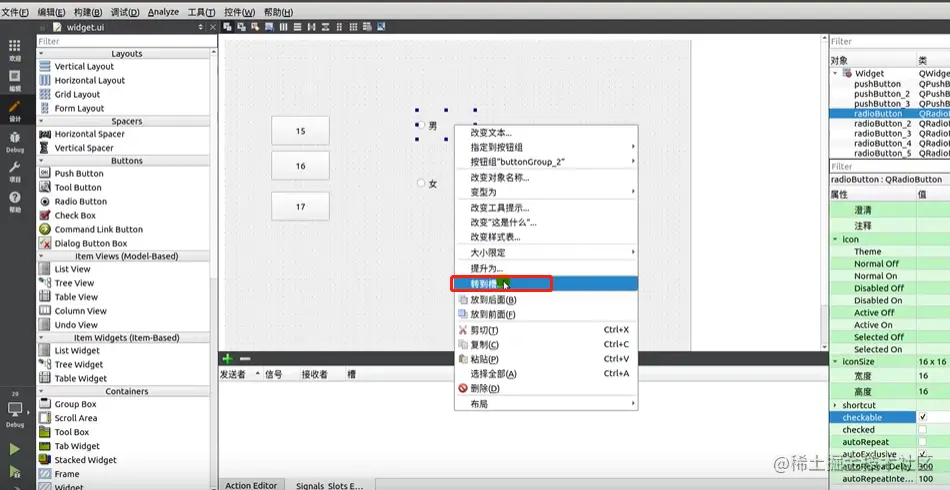This screenshot has height=490, width=950.
Task: Select the 男 radio button on the form
Action: click(x=427, y=125)
